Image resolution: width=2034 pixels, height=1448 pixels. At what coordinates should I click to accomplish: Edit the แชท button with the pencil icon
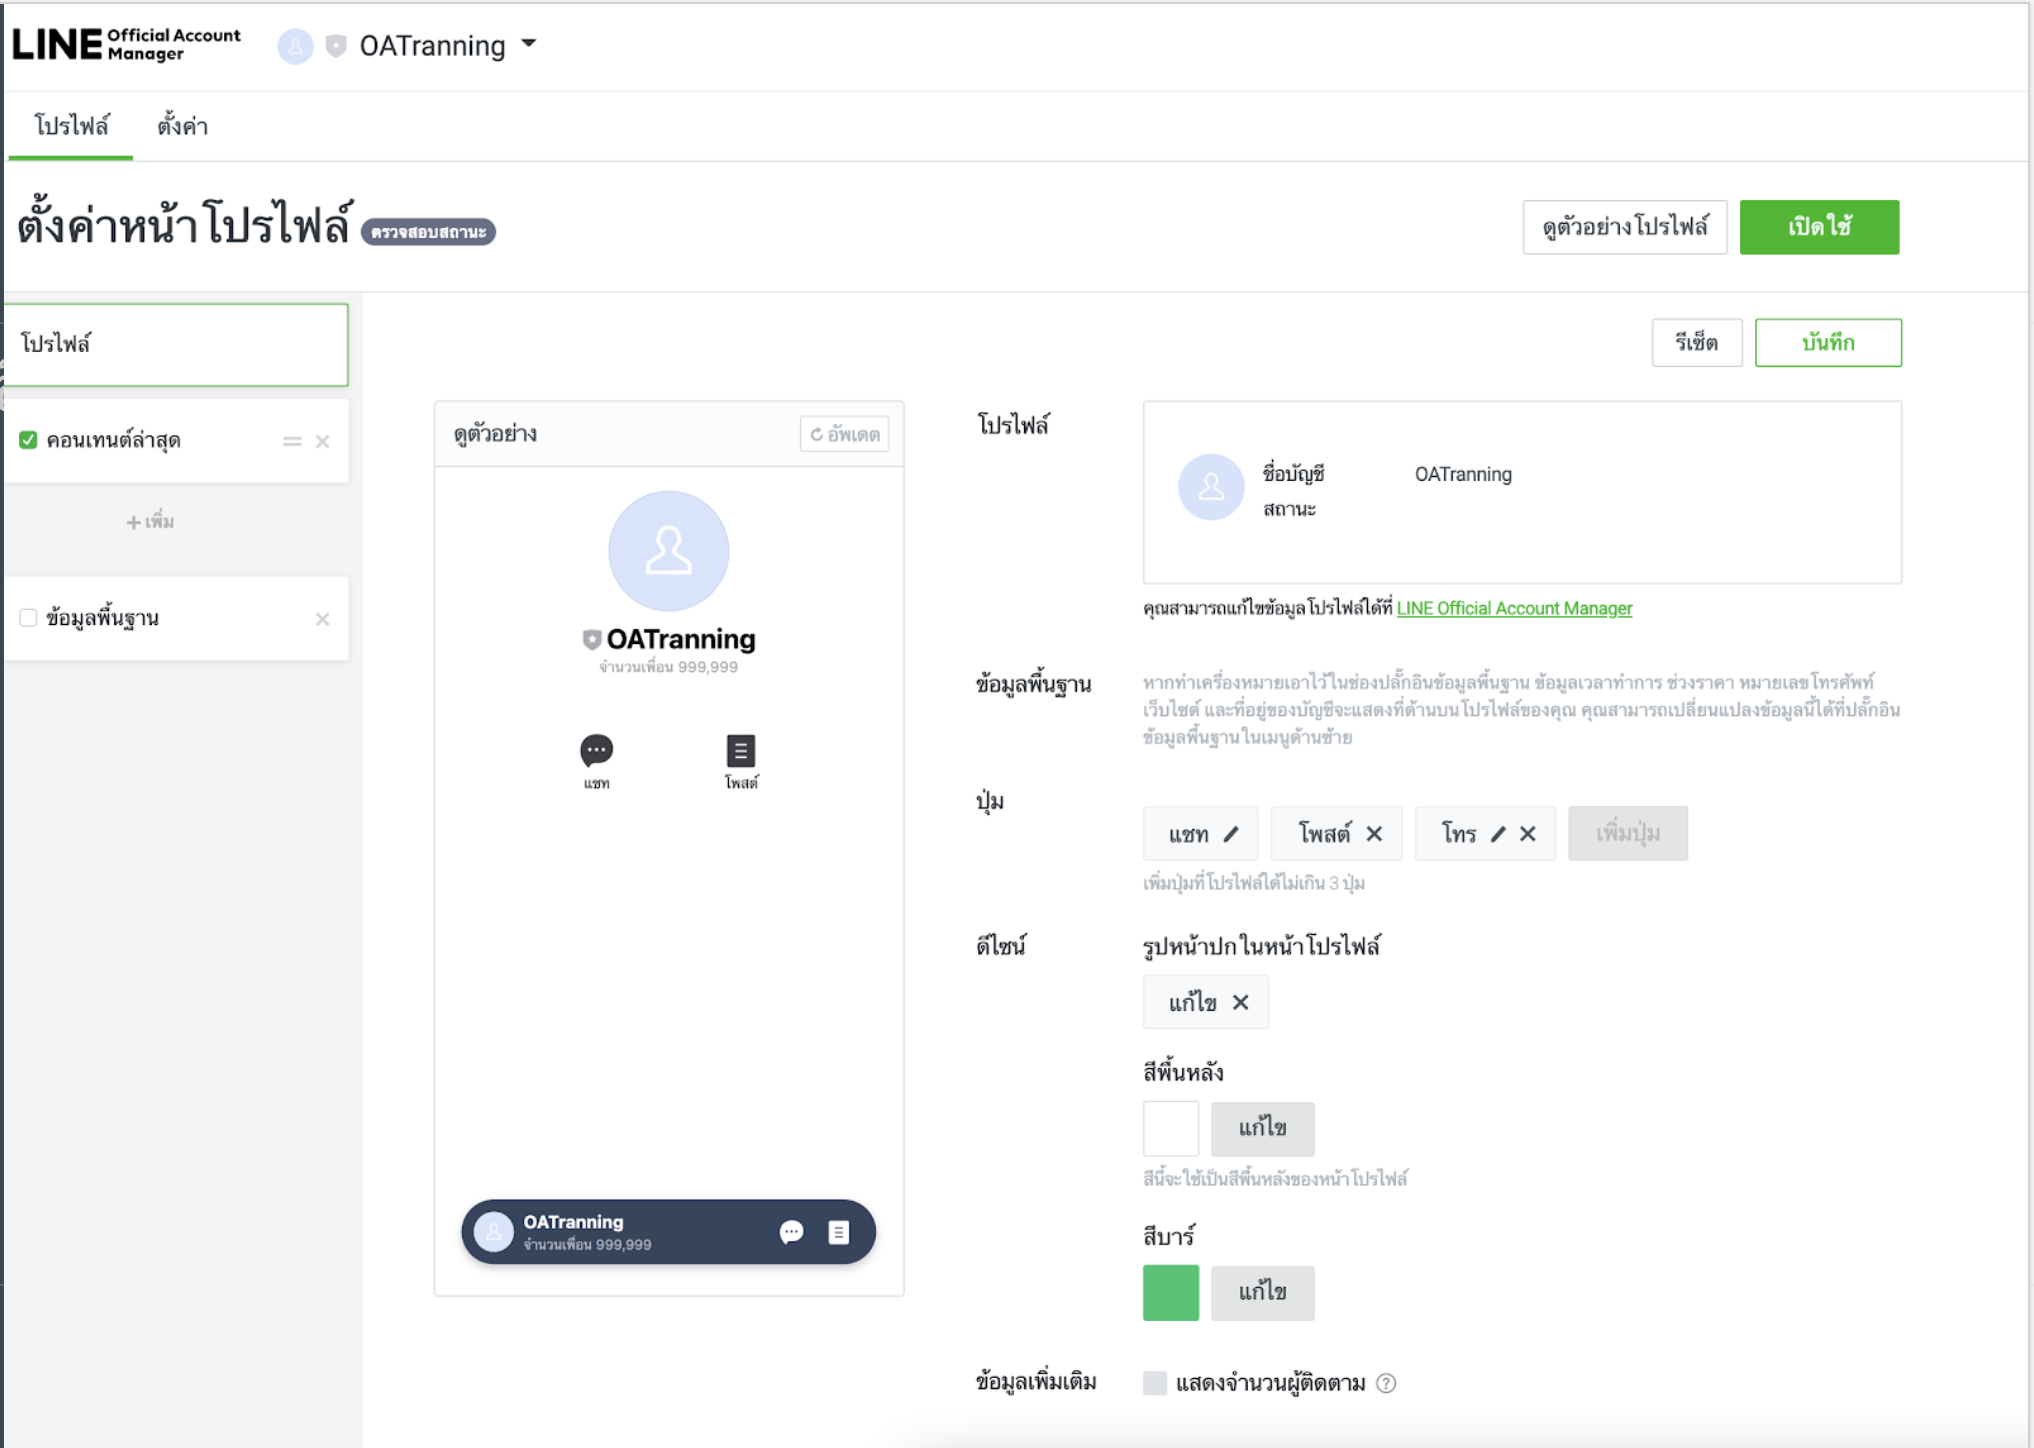pyautogui.click(x=1231, y=834)
